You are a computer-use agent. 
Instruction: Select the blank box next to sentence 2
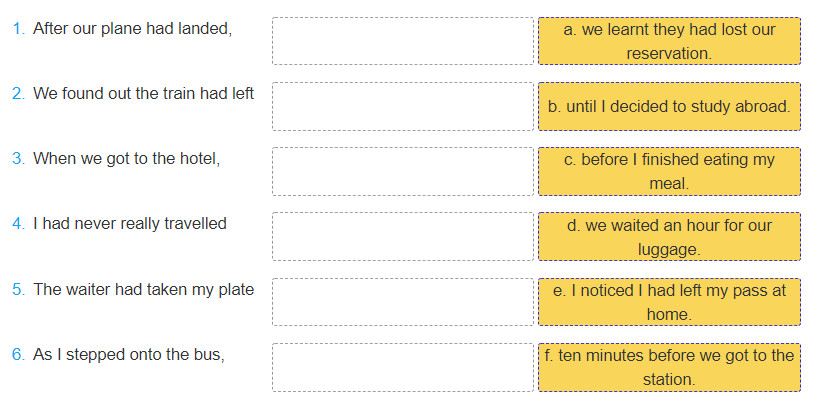point(402,106)
